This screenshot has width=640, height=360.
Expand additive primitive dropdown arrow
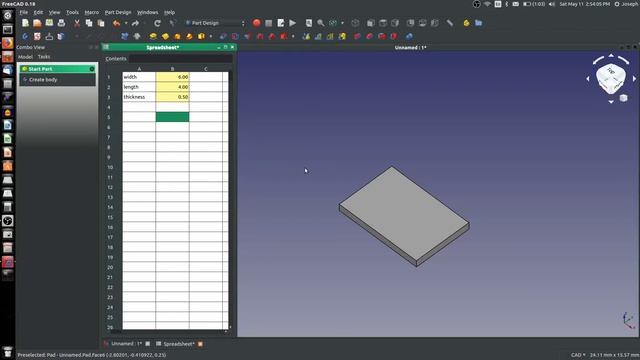211,36
